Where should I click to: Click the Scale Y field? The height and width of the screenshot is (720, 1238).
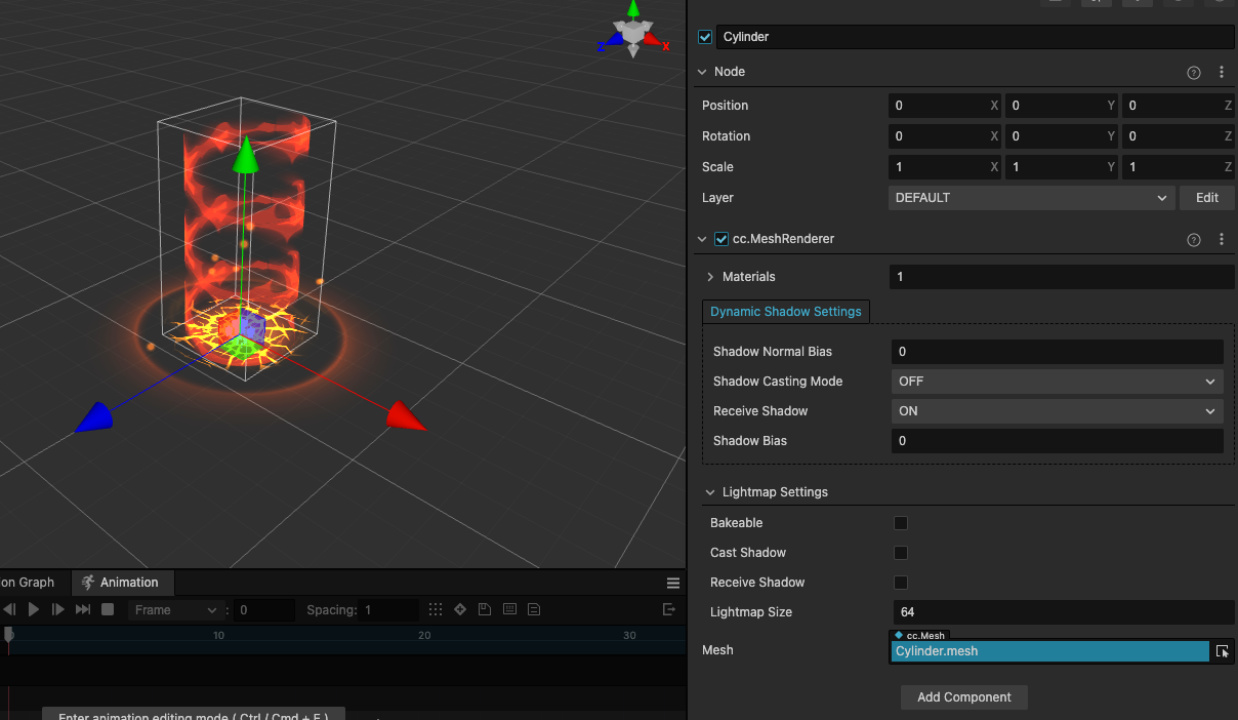1062,167
